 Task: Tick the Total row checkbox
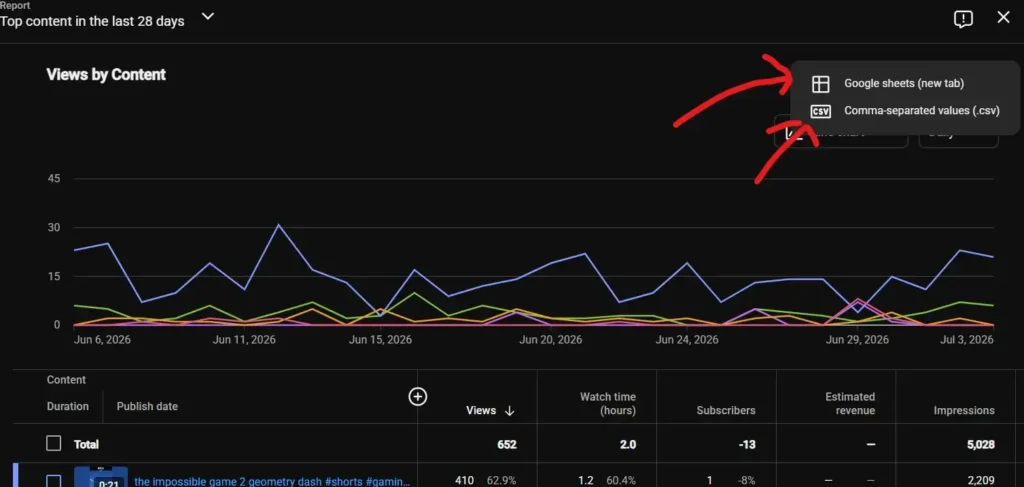tap(54, 443)
